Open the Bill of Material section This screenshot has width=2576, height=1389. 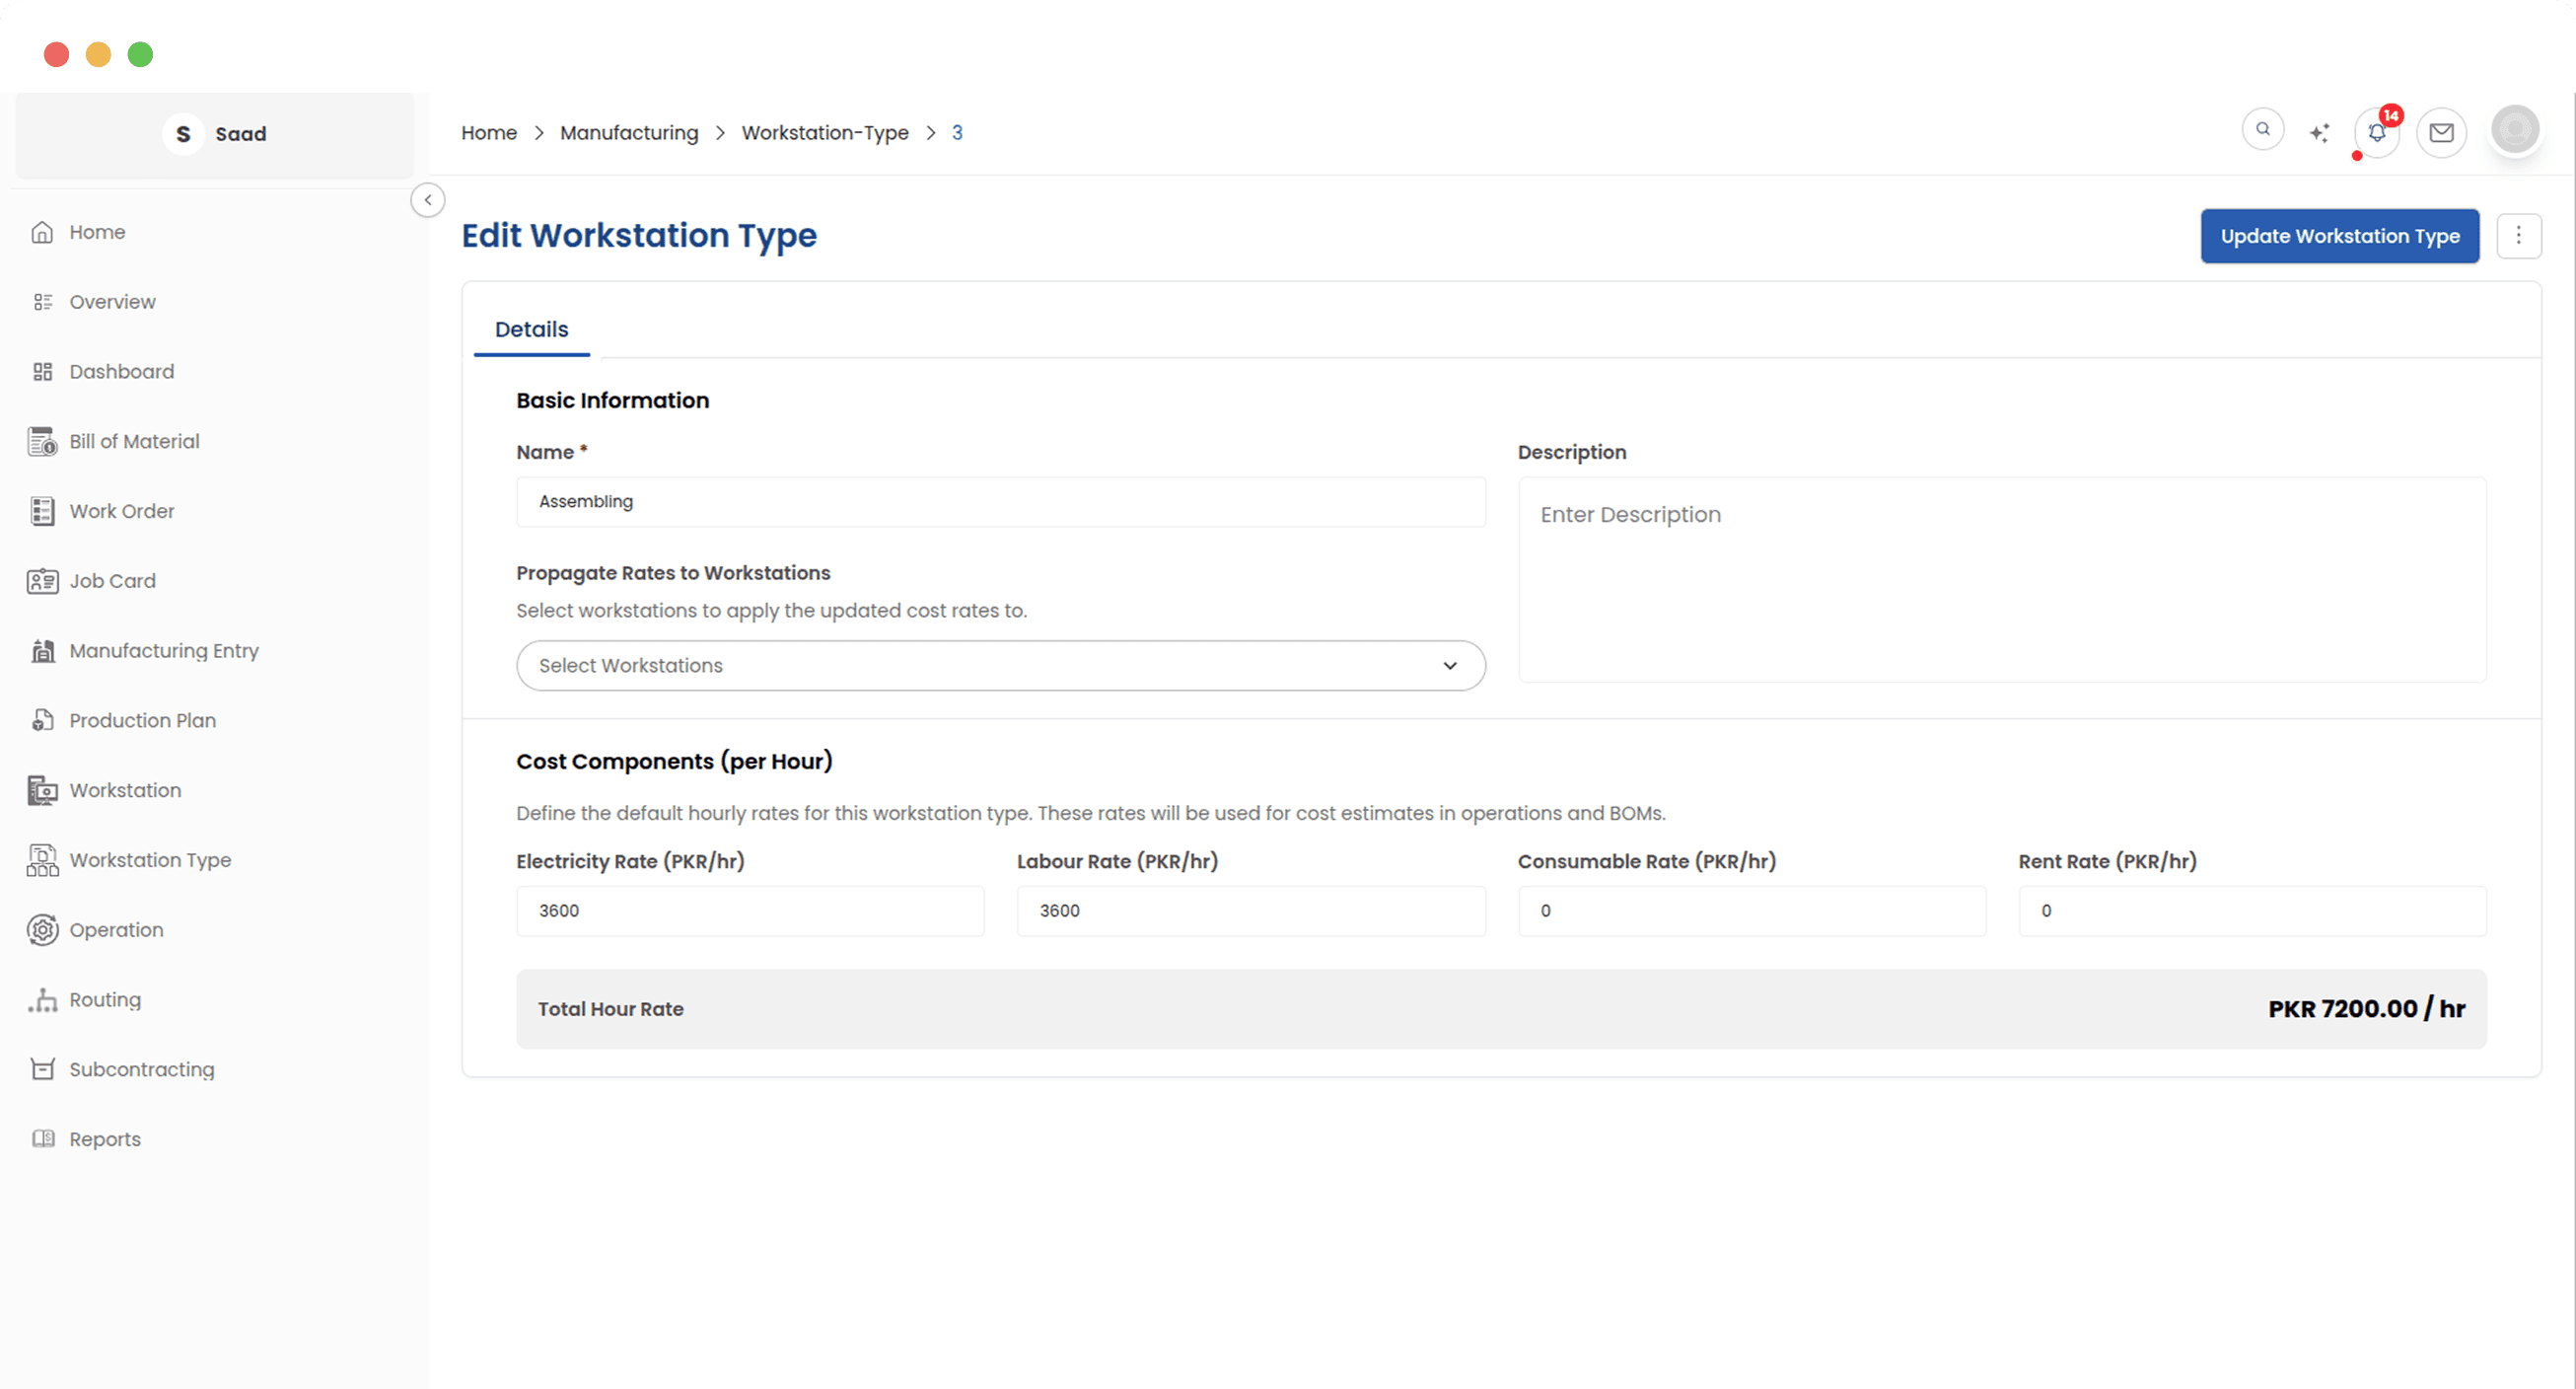pos(42,441)
